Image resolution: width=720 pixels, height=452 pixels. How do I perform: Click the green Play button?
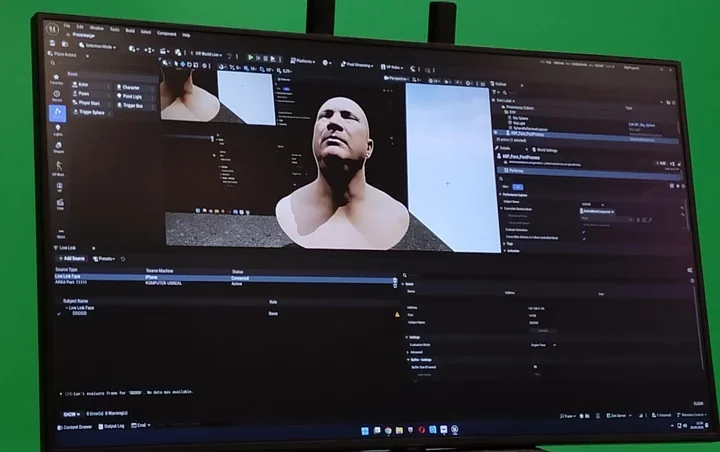[x=251, y=57]
